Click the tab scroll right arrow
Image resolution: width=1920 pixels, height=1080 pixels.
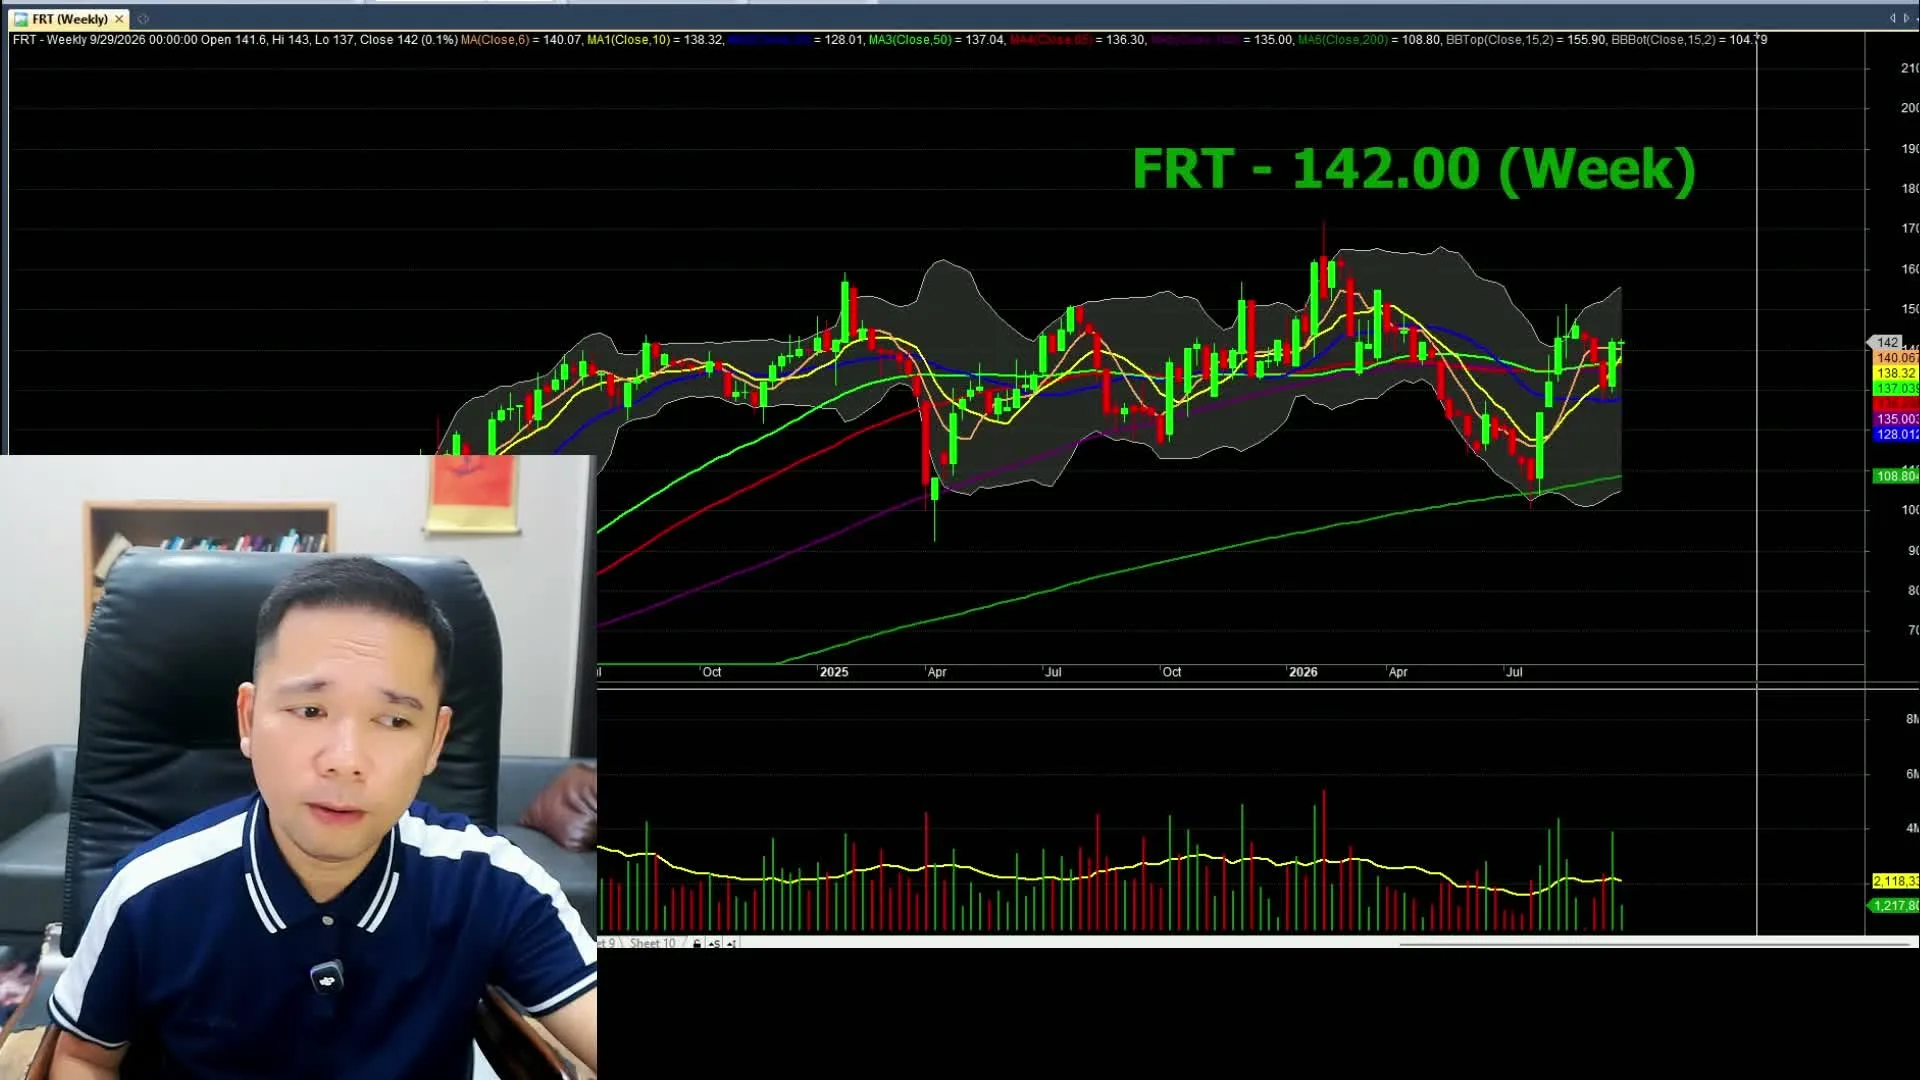[x=1906, y=18]
